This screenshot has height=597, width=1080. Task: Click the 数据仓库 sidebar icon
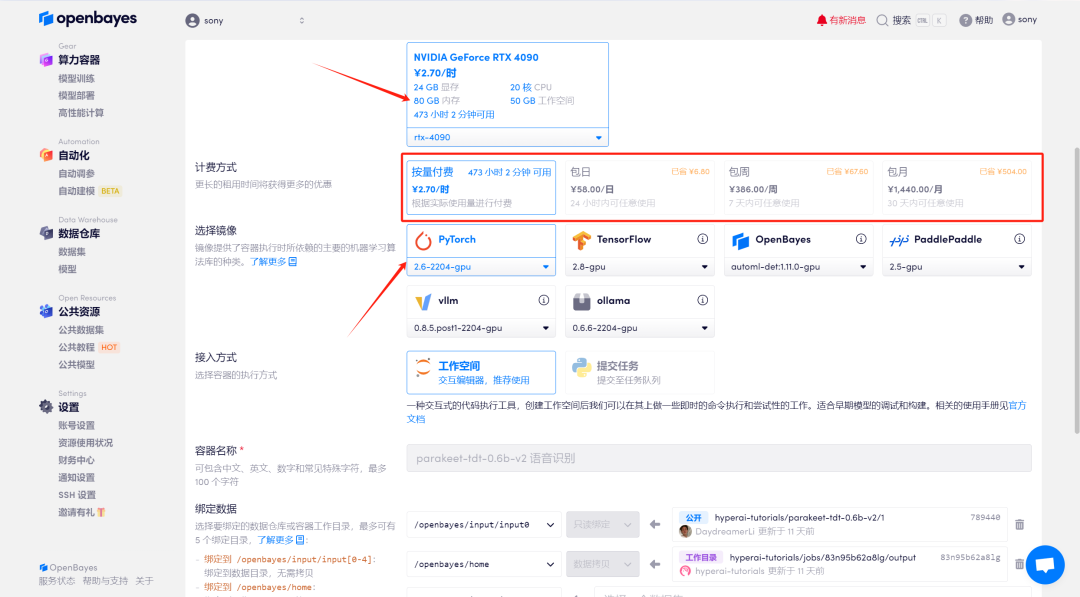pos(46,233)
